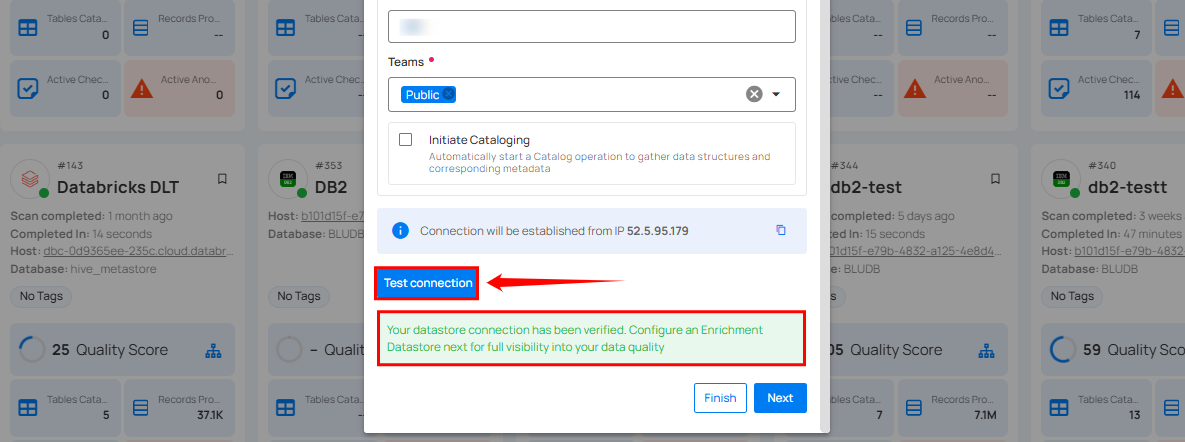
Task: Bookmark the Databricks DLT datastore
Action: [222, 179]
